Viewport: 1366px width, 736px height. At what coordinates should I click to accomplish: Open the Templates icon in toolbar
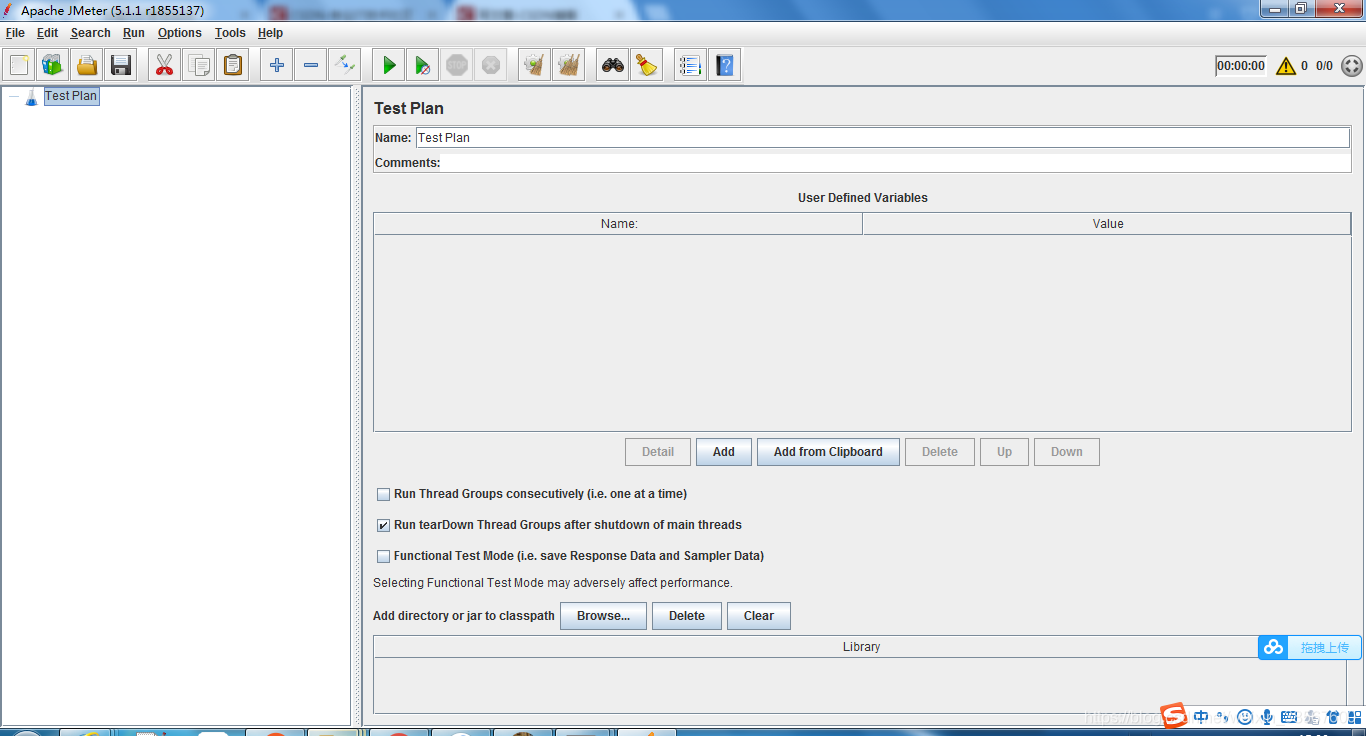(52, 66)
